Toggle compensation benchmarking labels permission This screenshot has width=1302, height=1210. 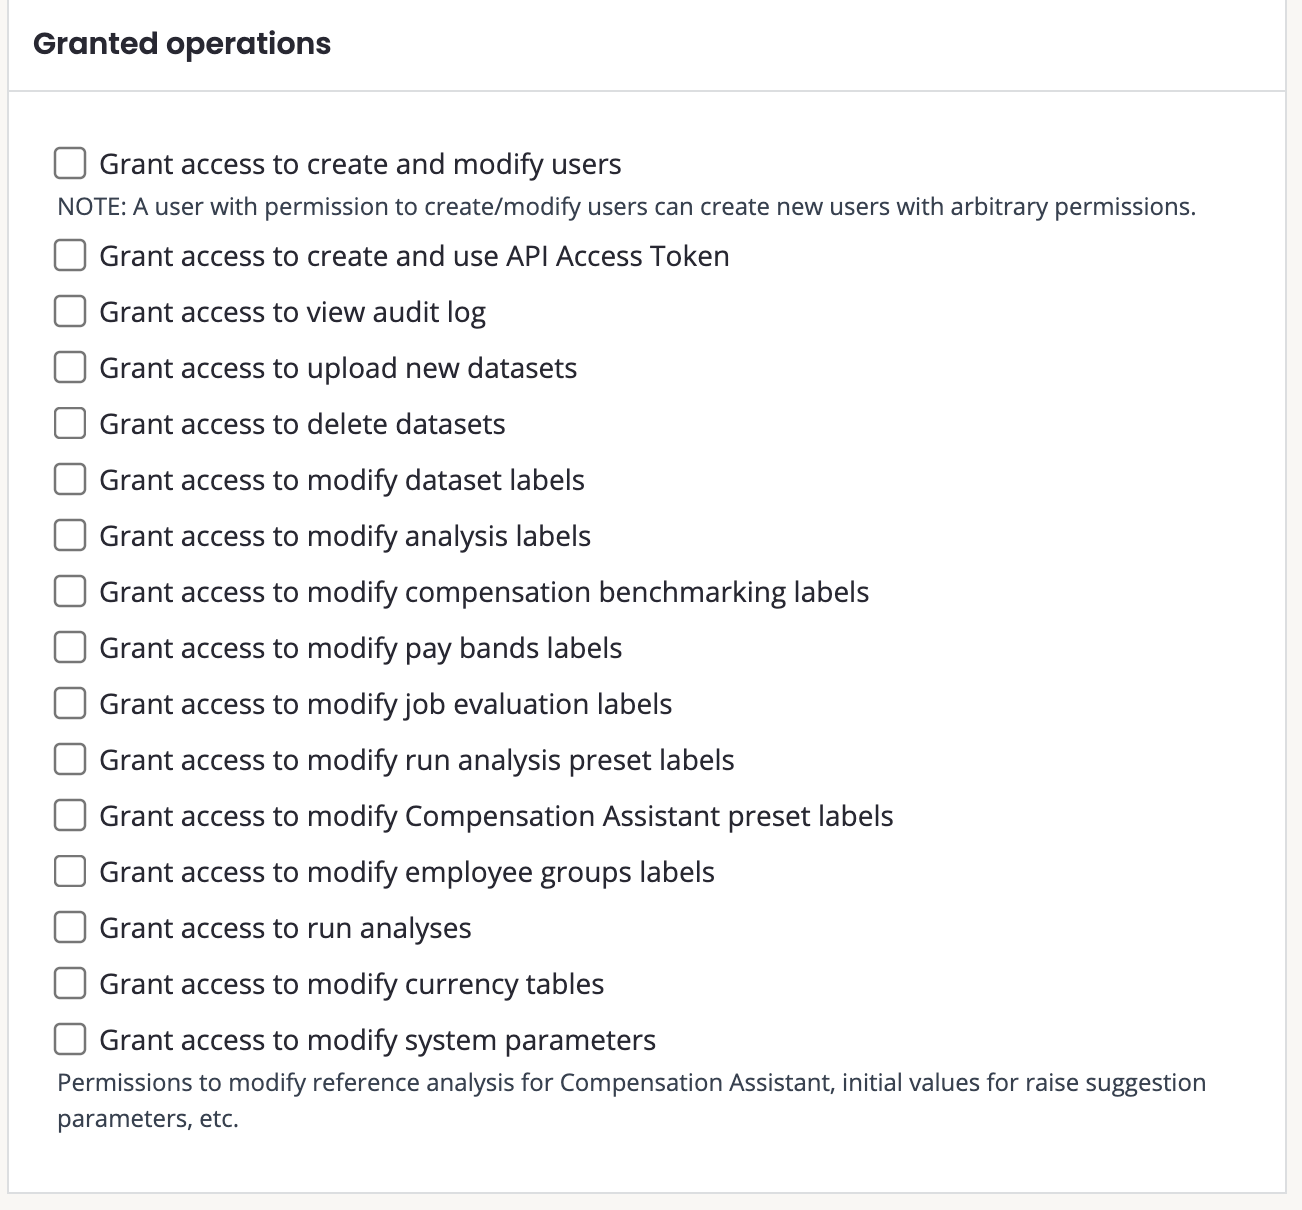pyautogui.click(x=69, y=591)
